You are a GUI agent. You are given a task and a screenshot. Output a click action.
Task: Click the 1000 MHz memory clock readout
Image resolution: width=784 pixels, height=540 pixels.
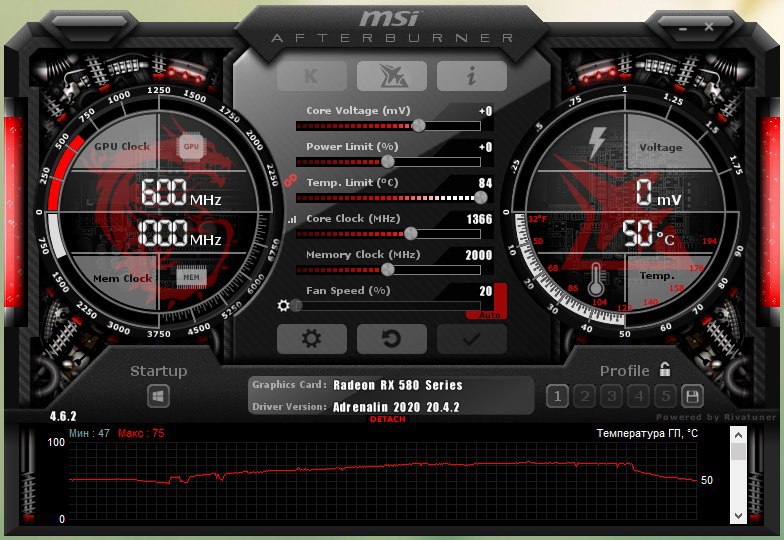[x=180, y=234]
